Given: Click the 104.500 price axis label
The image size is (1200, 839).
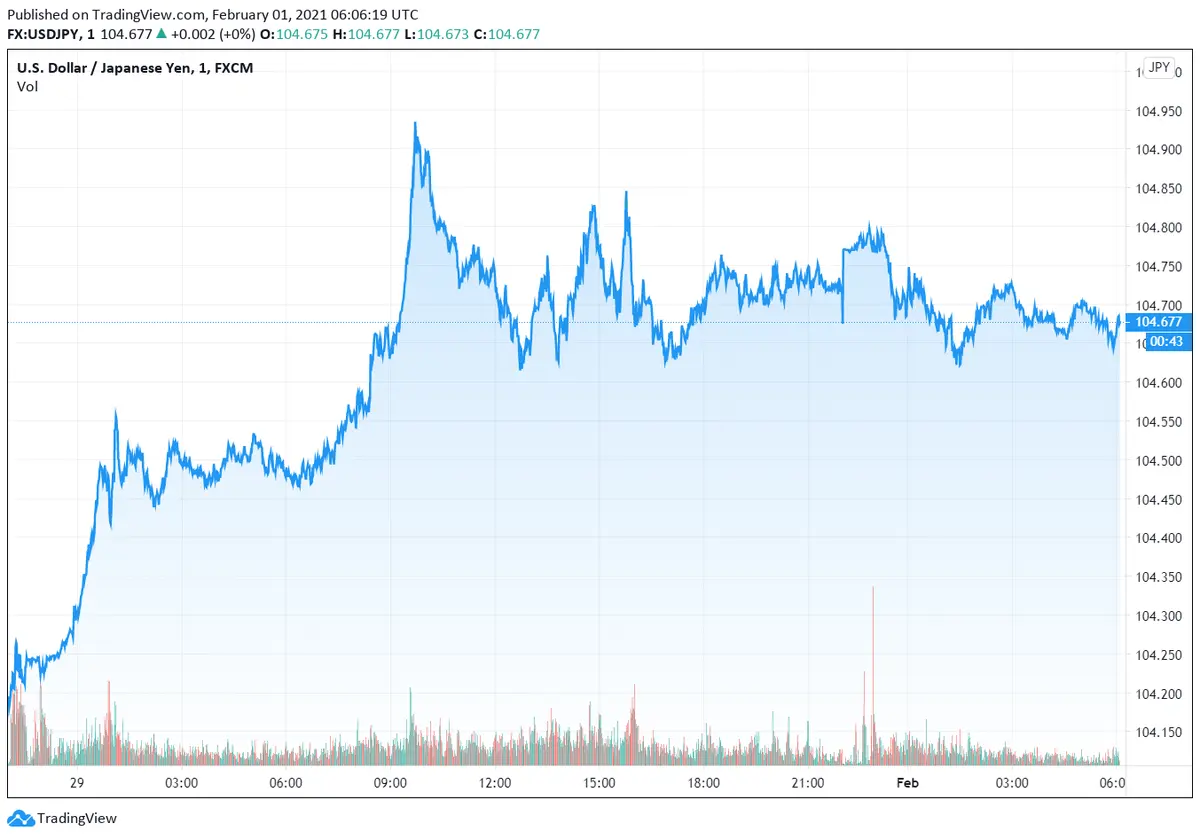Looking at the screenshot, I should click(x=1157, y=461).
